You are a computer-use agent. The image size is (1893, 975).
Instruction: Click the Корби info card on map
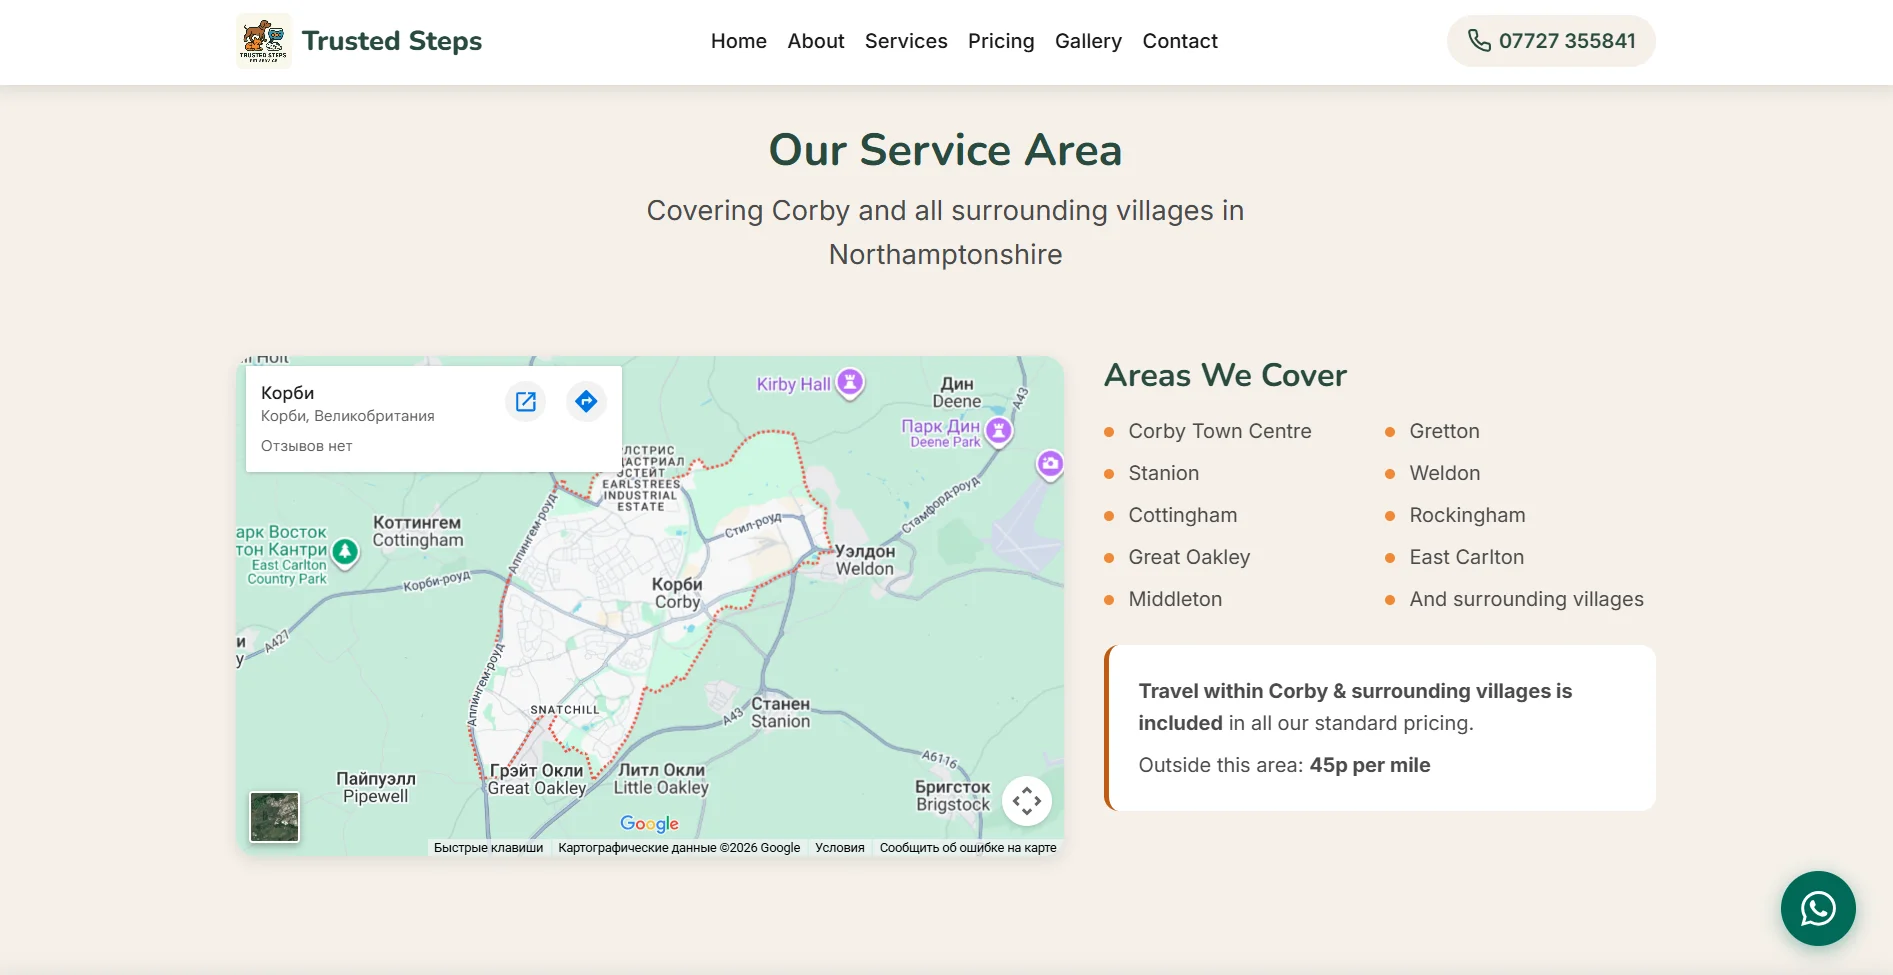348,415
